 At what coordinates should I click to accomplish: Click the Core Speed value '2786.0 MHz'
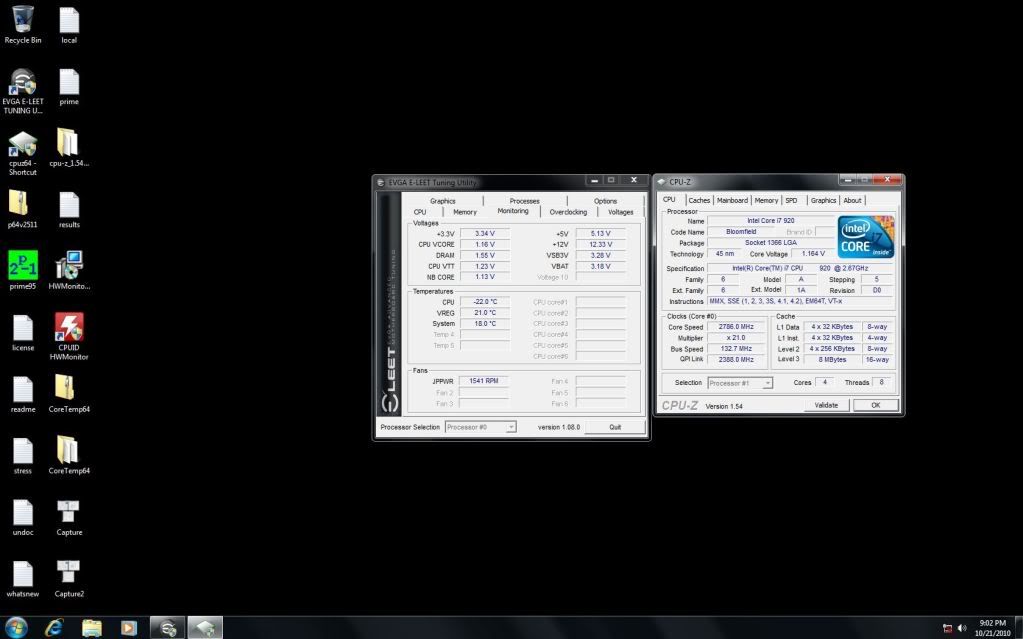click(x=736, y=327)
